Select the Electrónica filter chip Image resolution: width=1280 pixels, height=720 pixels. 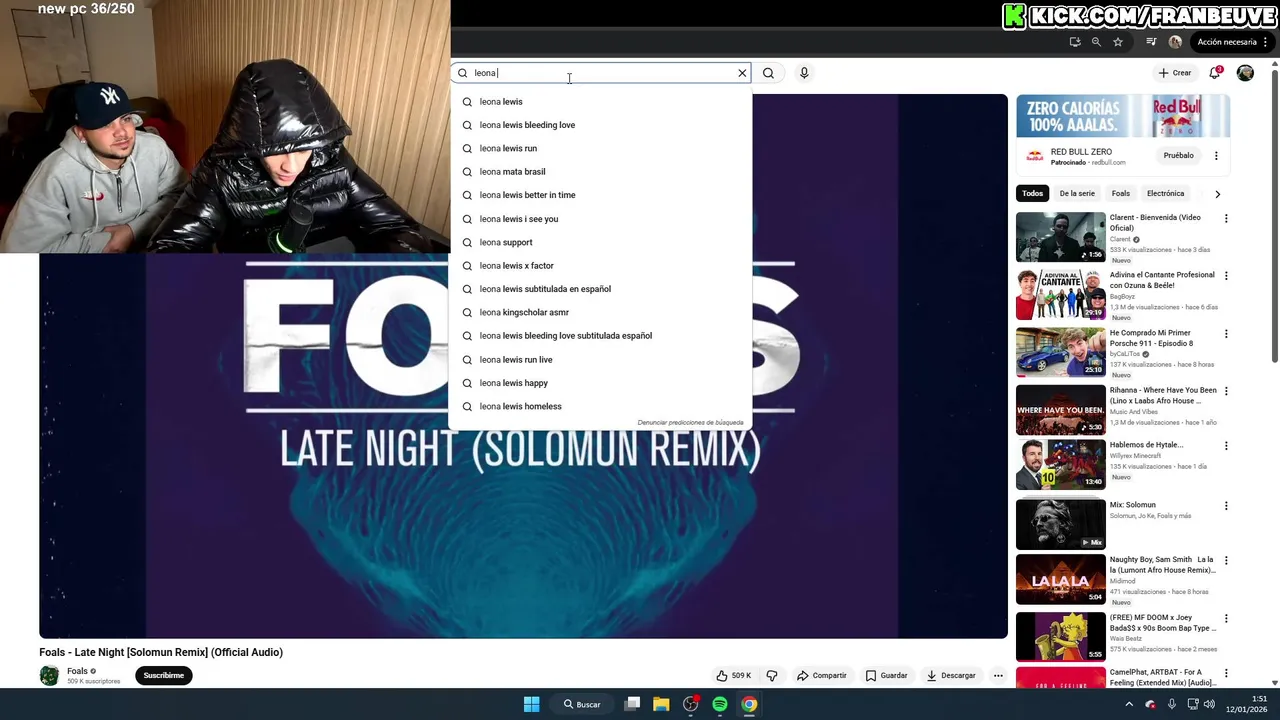(1165, 194)
